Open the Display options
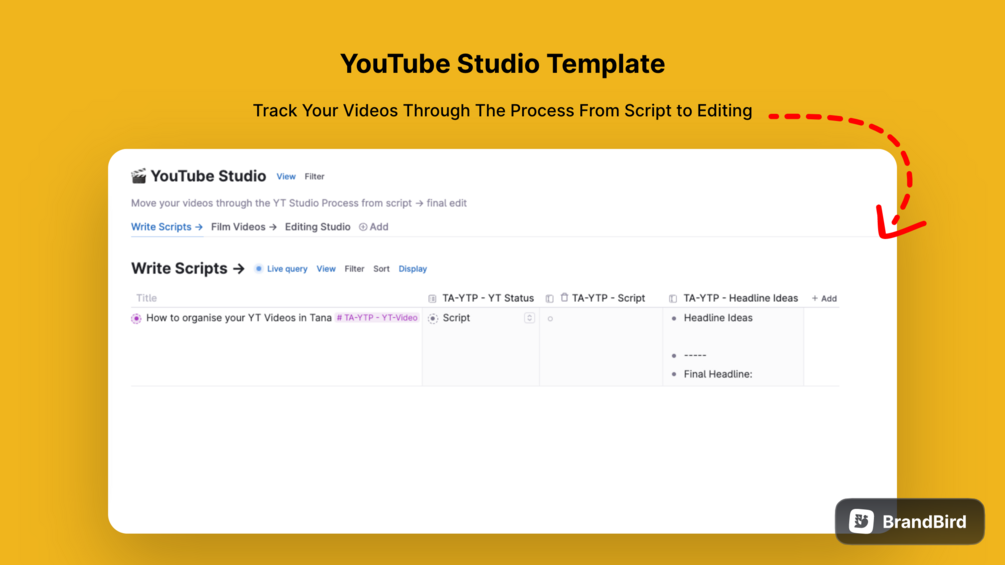 pos(413,268)
